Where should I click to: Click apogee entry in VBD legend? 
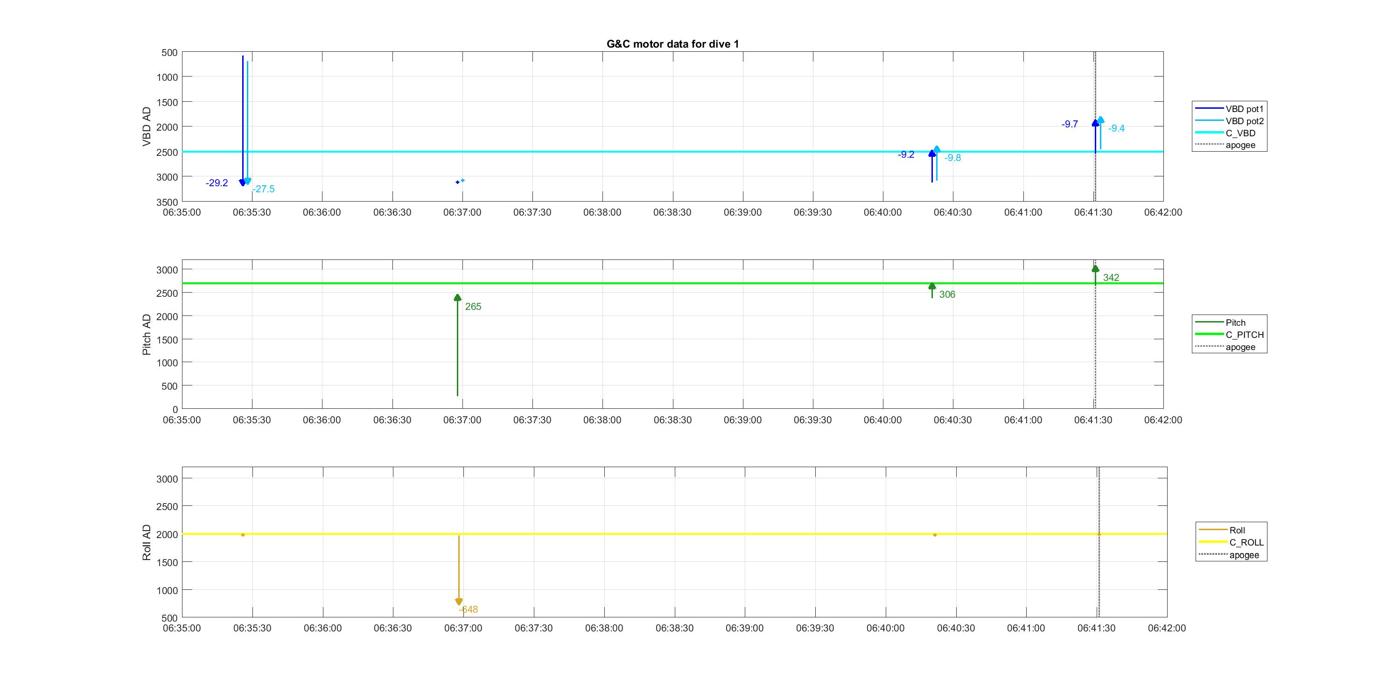(x=1226, y=145)
